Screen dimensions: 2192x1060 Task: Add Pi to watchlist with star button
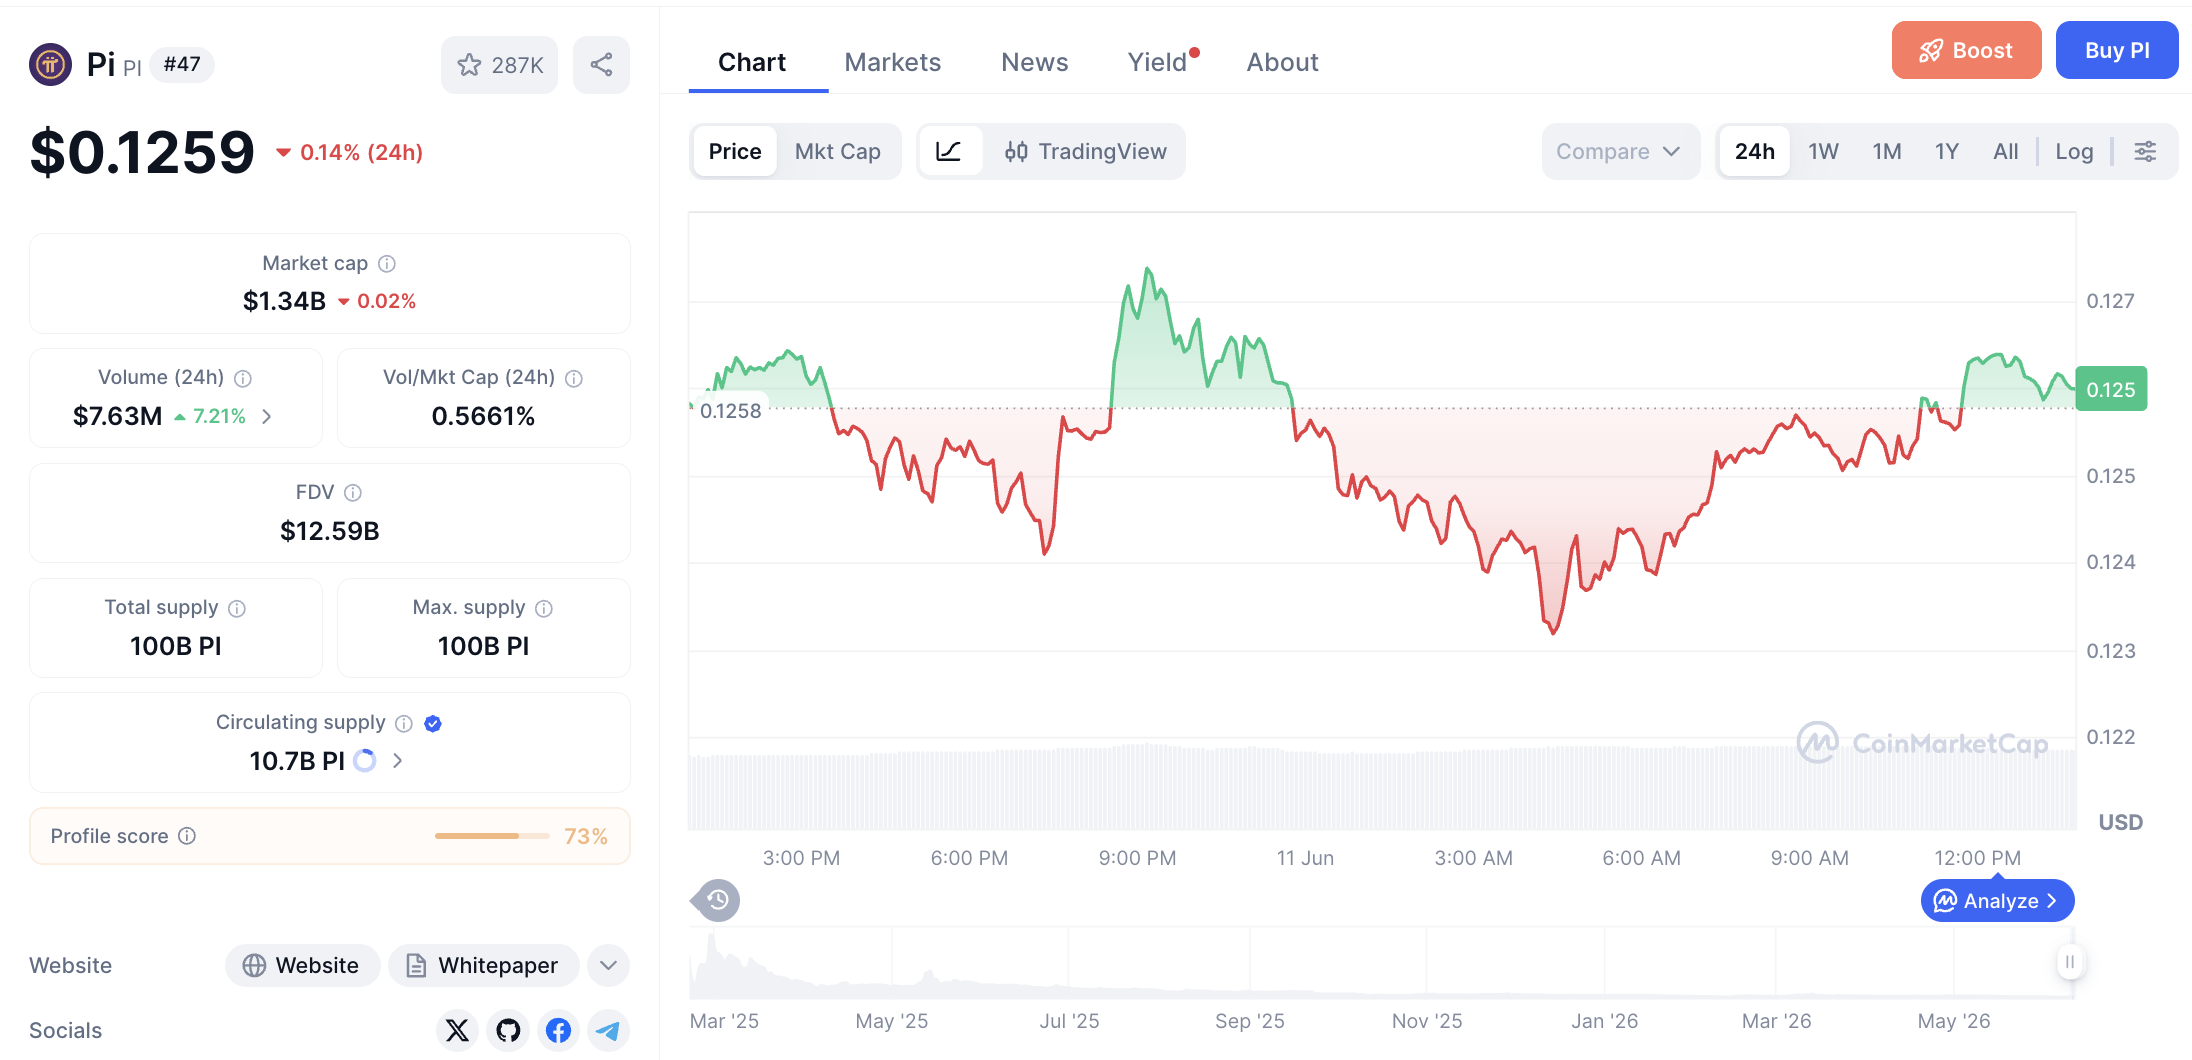pos(500,65)
